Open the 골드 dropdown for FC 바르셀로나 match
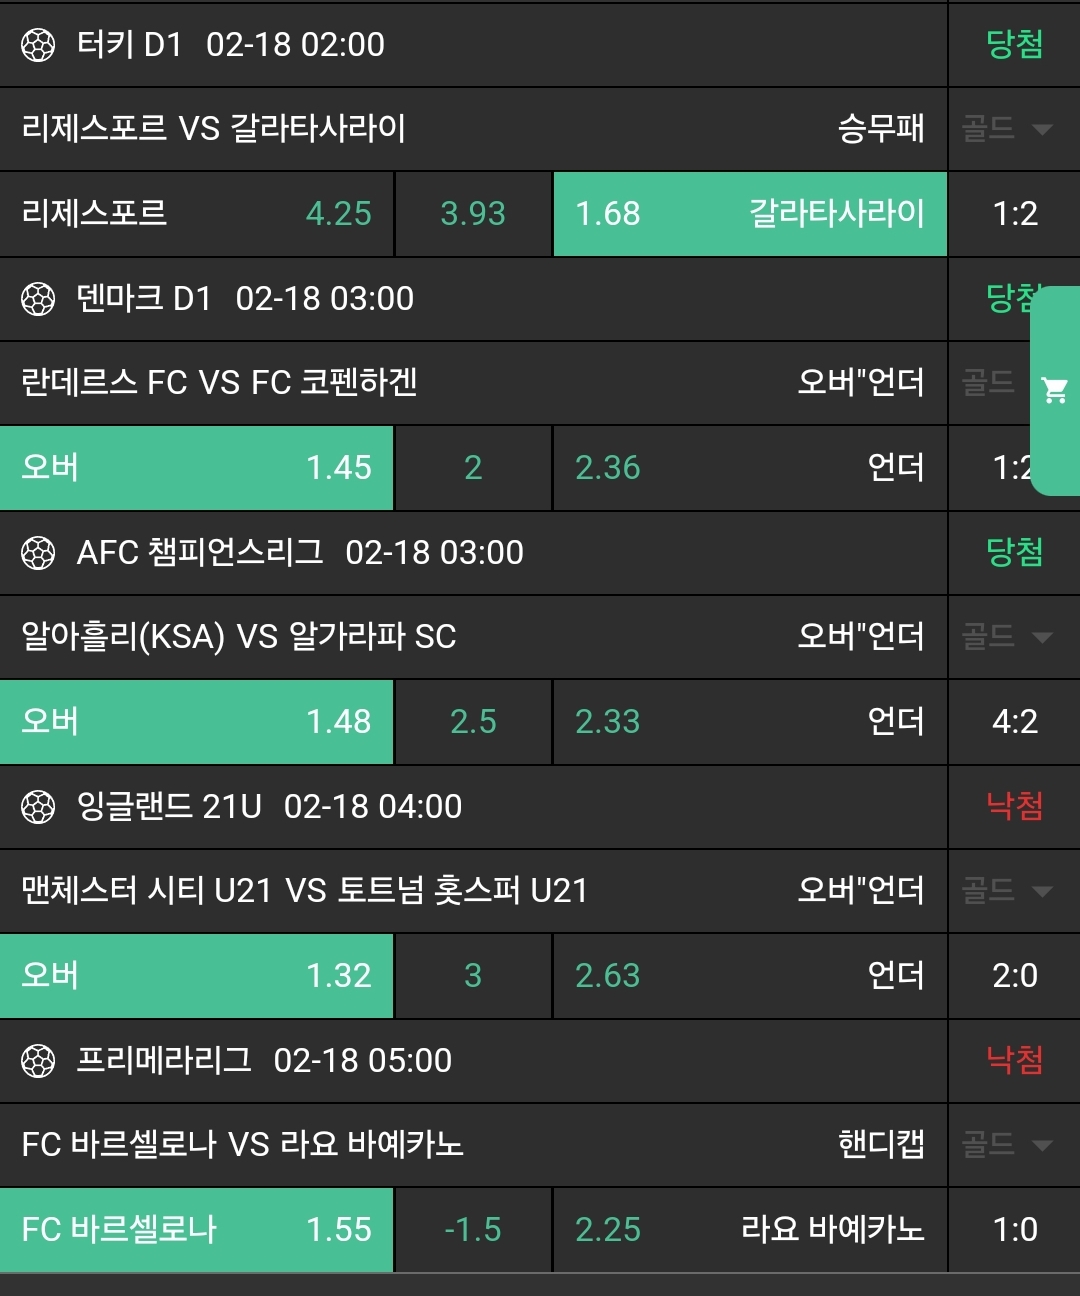The image size is (1080, 1296). 1008,1145
